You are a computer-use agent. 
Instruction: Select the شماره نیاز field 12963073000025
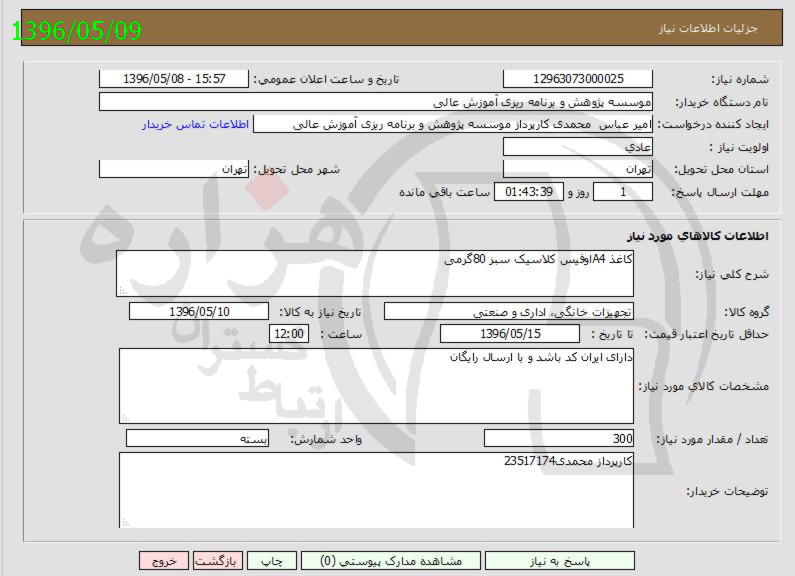(x=577, y=79)
